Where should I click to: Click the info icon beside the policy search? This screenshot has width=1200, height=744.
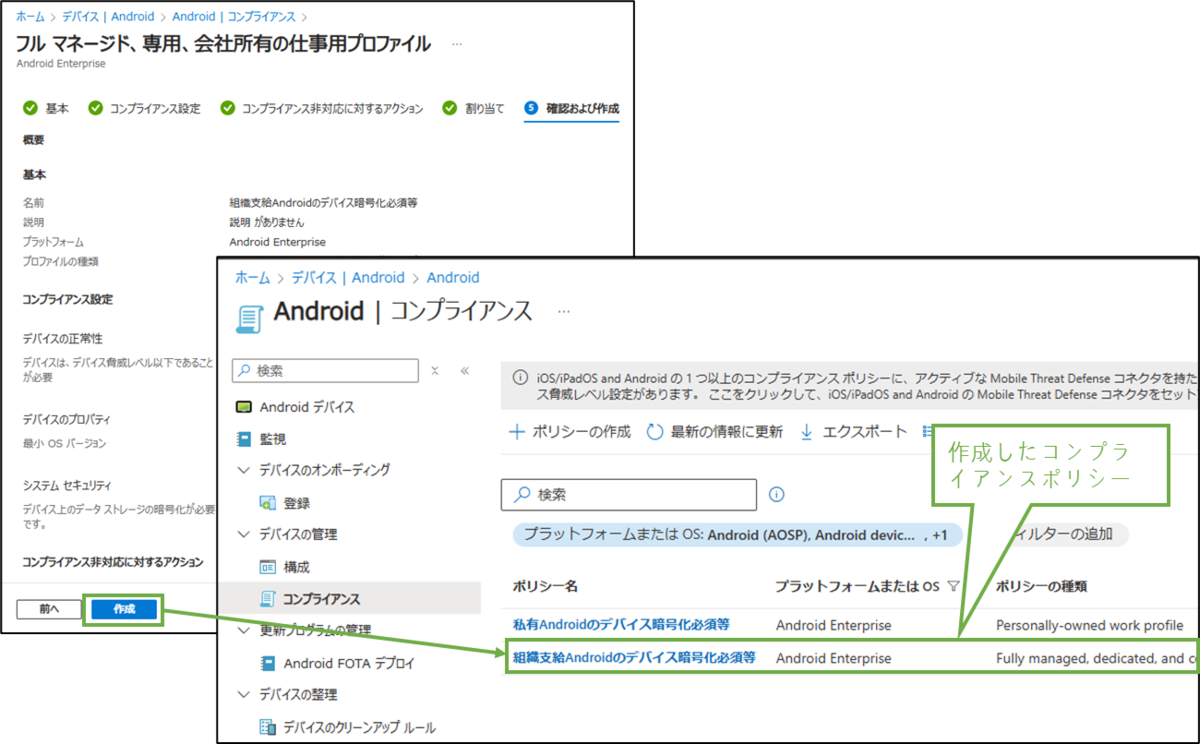(776, 494)
